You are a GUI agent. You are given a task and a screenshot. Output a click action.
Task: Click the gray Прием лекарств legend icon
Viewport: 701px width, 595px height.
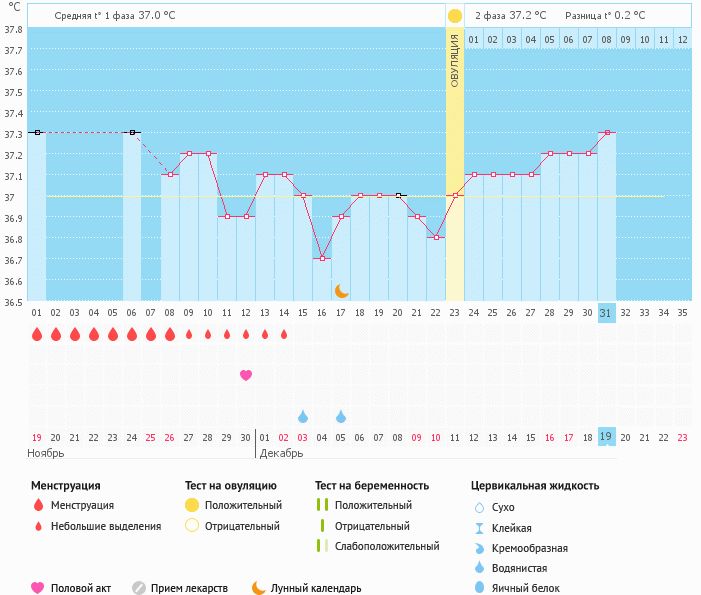[139, 588]
